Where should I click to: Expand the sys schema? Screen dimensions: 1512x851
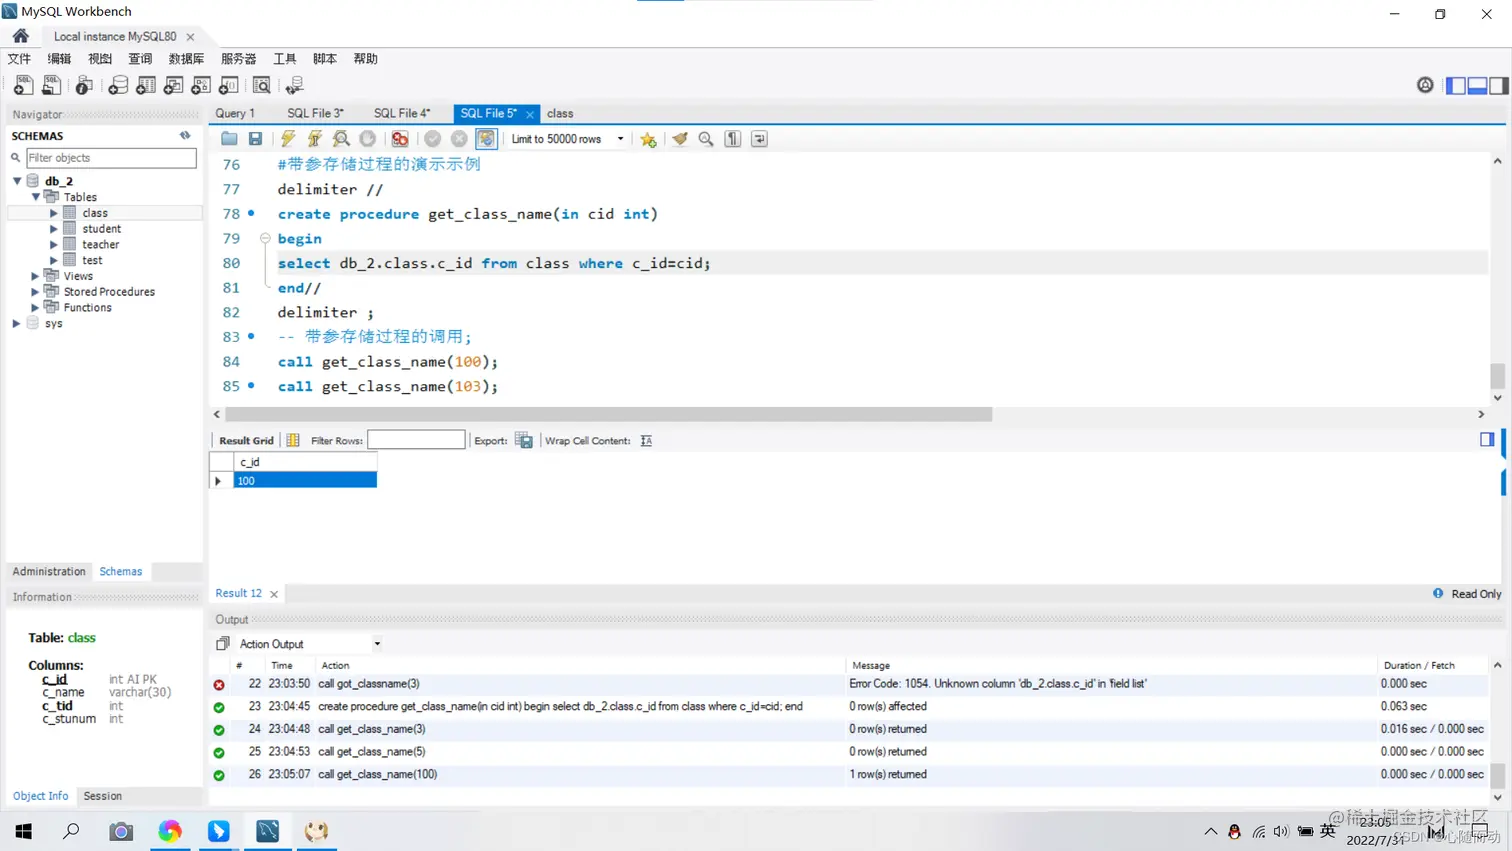(17, 324)
